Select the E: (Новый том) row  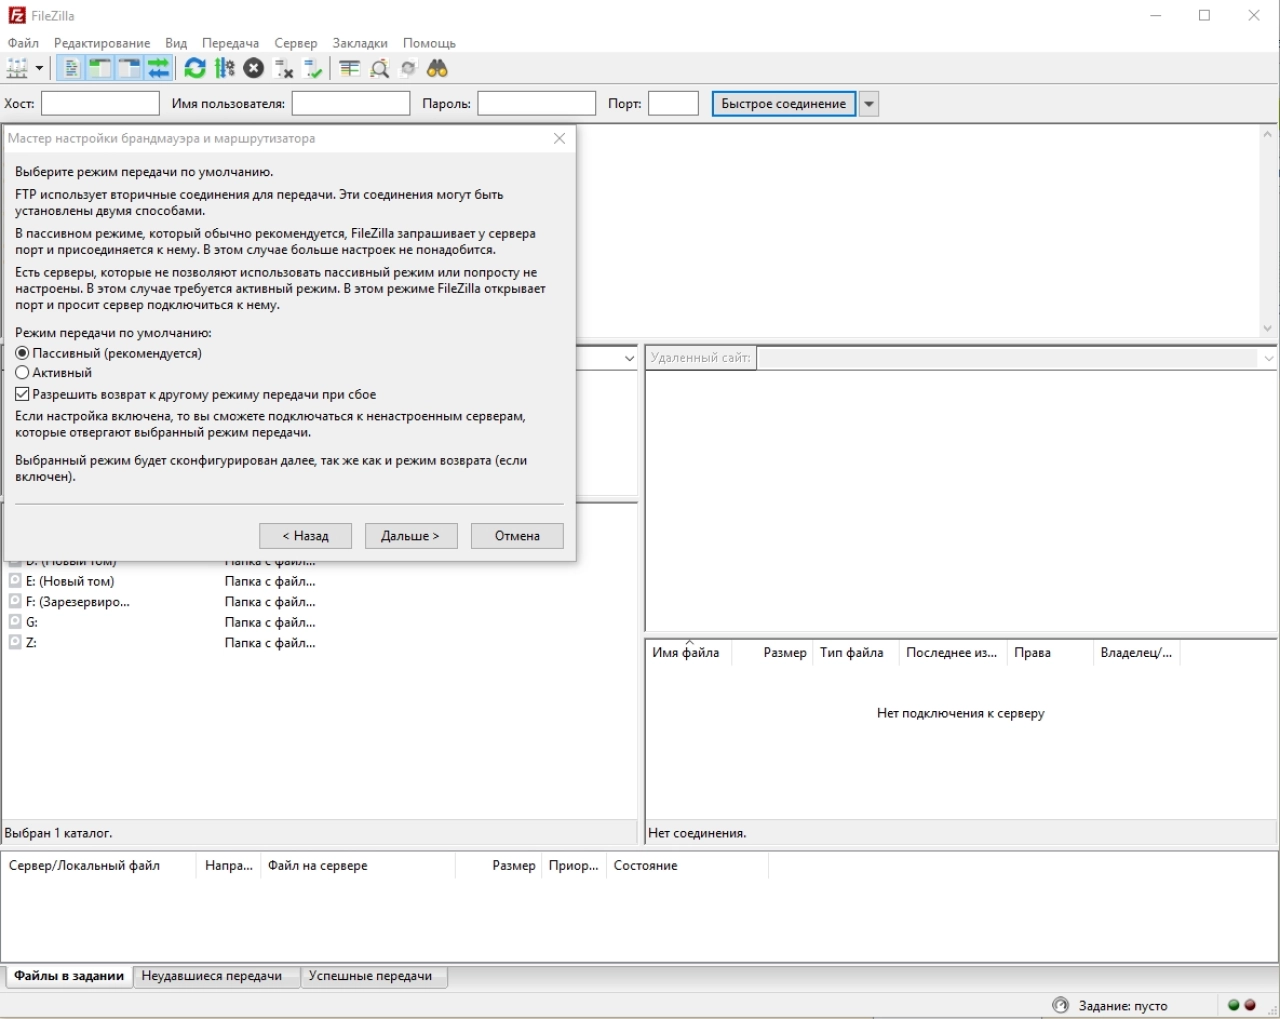tap(319, 581)
